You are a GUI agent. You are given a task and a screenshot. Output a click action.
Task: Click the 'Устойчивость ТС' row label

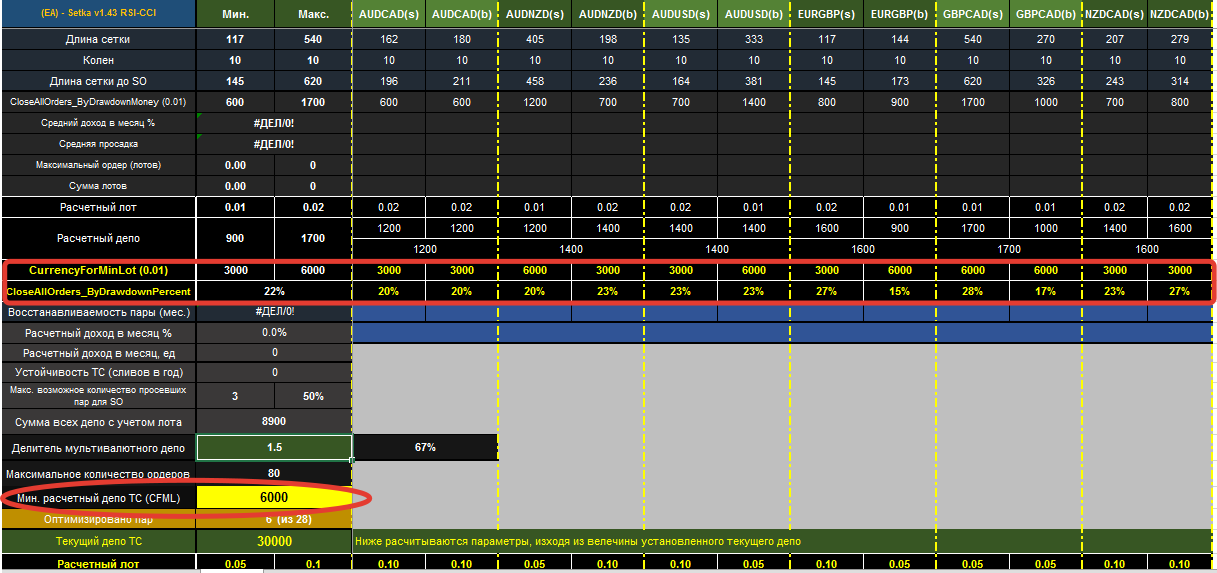click(x=98, y=373)
